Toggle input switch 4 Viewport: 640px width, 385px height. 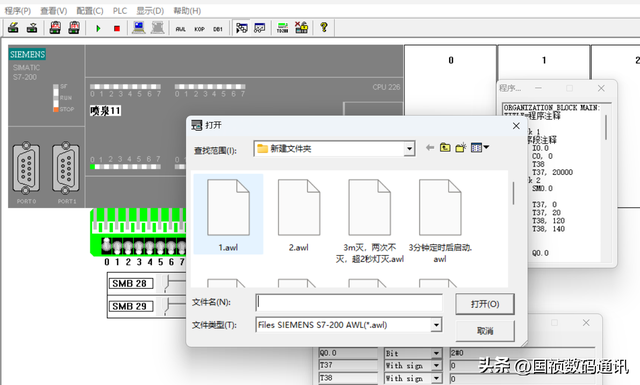pos(149,246)
